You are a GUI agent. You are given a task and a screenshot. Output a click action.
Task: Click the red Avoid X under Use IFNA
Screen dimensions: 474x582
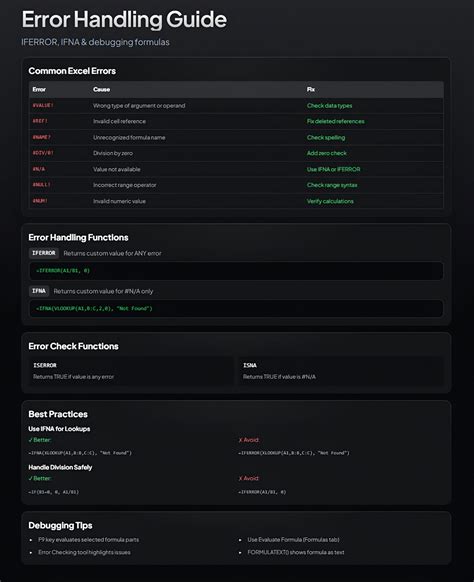click(x=249, y=440)
